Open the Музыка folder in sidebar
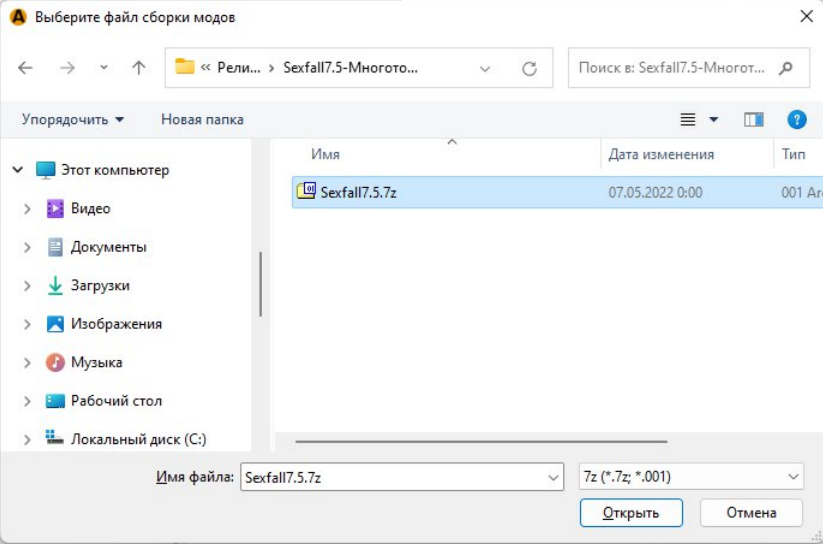Screen dimensions: 823x544 click(x=96, y=362)
